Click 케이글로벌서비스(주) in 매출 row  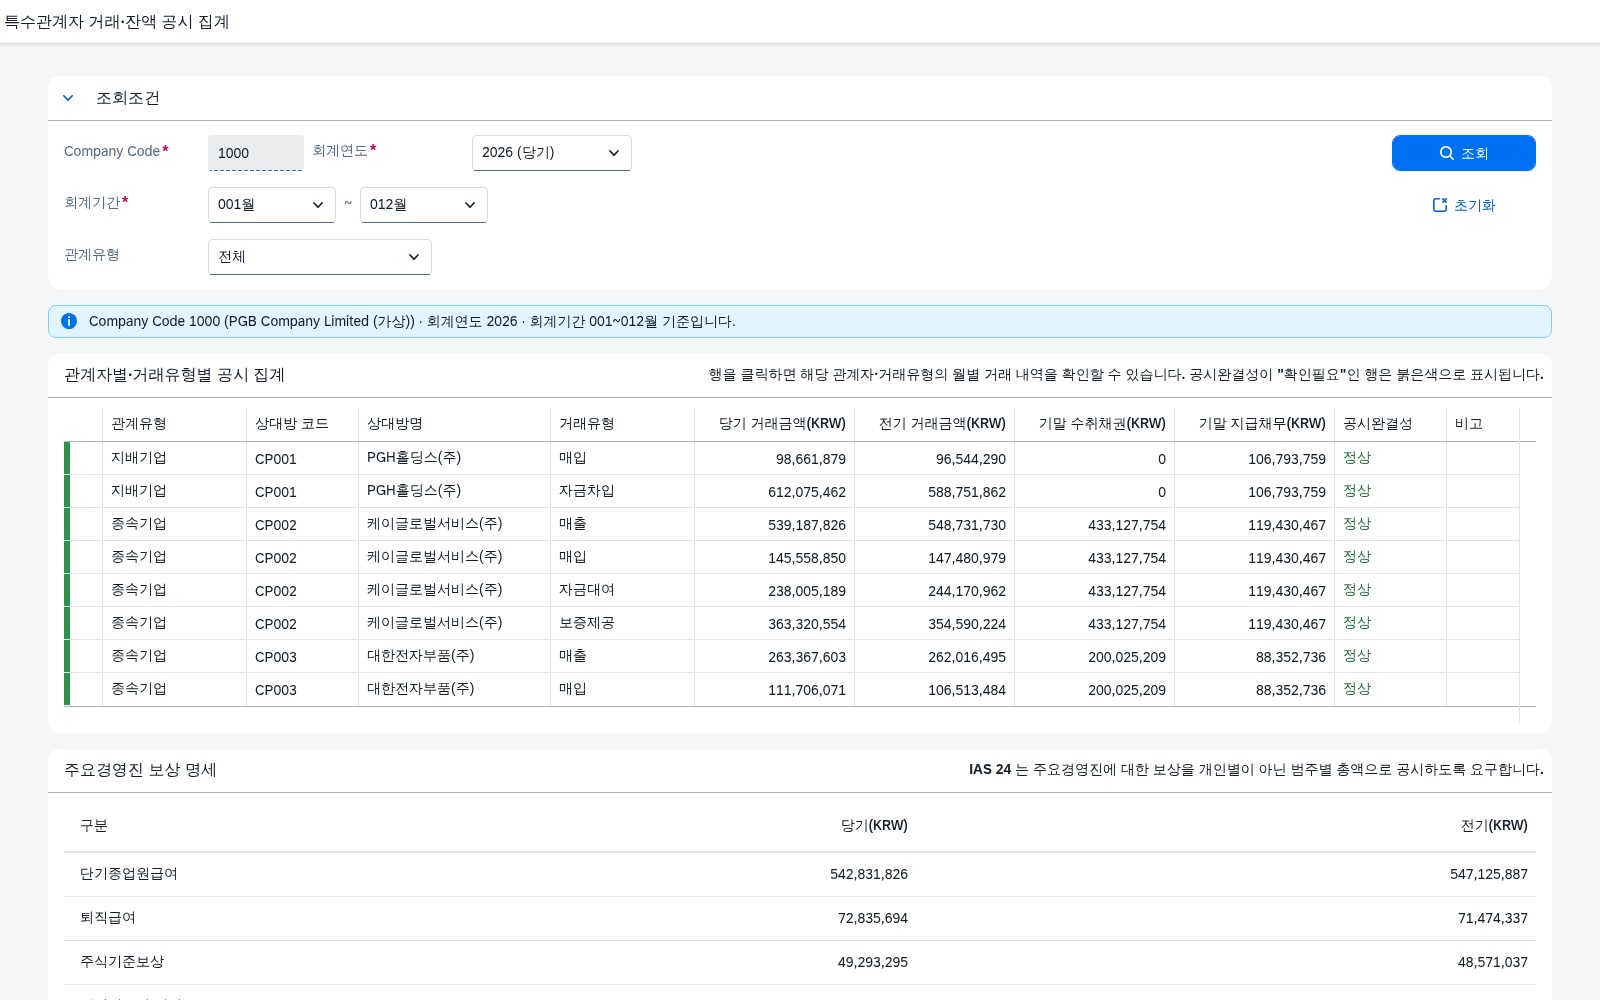(x=434, y=524)
